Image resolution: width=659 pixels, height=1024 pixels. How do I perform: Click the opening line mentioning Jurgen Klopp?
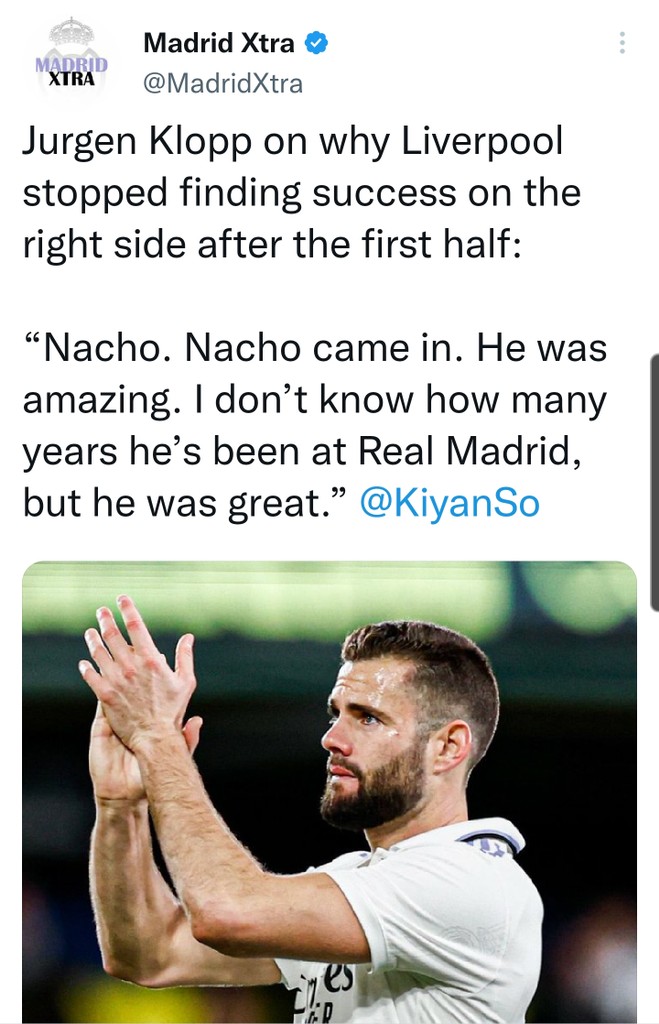click(x=292, y=142)
